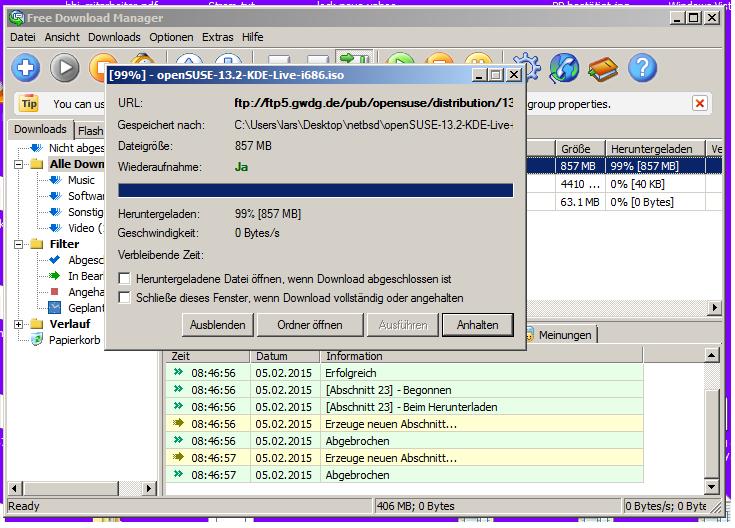The height and width of the screenshot is (528, 735).
Task: Collapse the Filter tree node
Action: tap(18, 244)
